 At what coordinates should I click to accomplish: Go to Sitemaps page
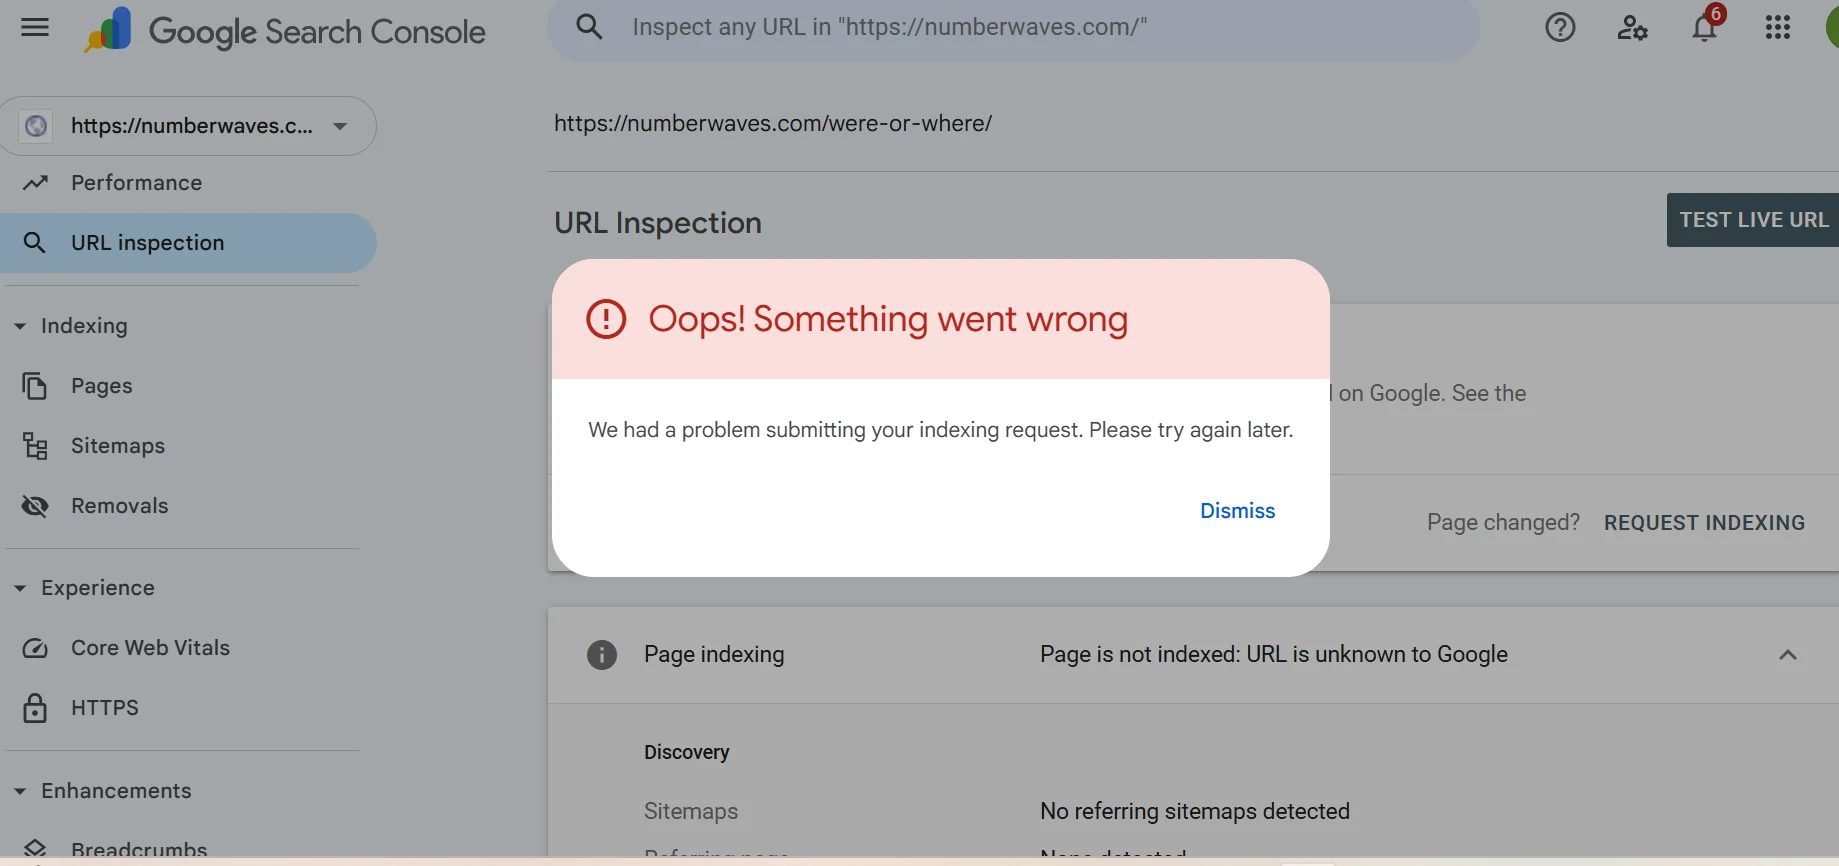click(117, 446)
